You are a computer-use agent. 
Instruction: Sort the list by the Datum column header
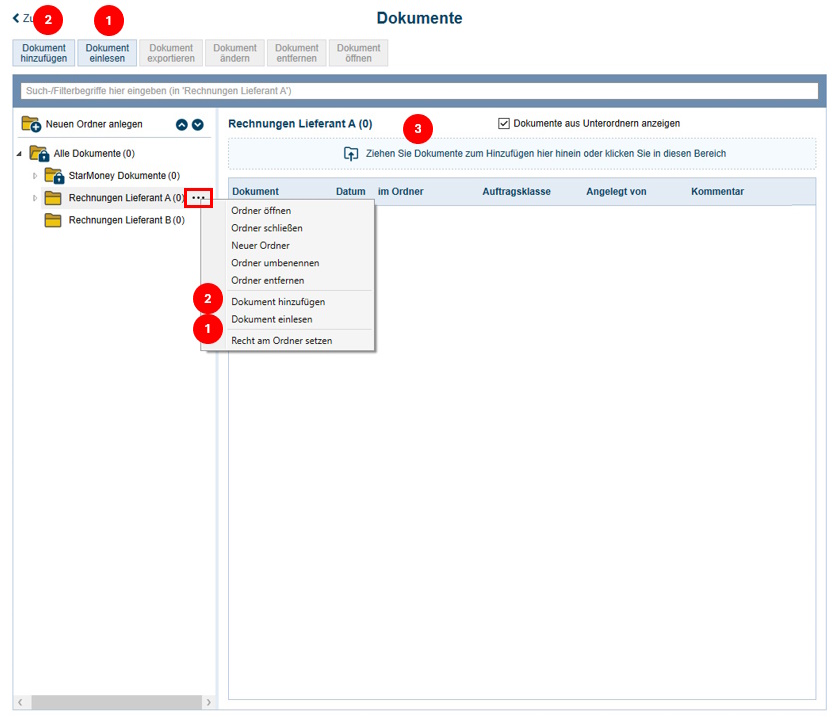click(x=350, y=191)
